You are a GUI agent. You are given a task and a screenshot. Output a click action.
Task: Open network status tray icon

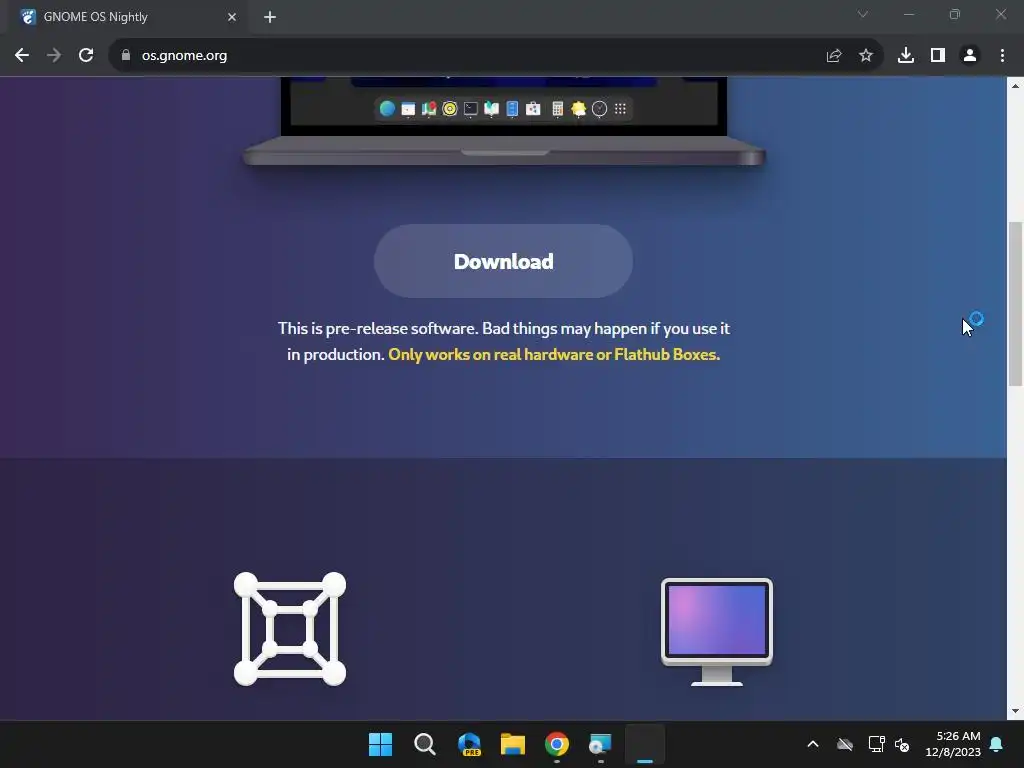[876, 744]
